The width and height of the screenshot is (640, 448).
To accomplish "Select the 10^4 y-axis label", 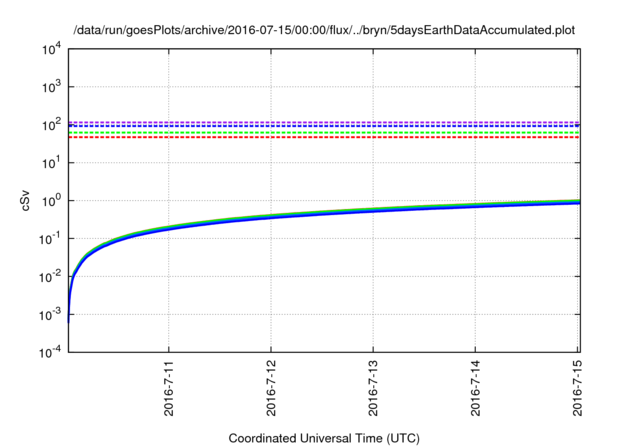I will [51, 50].
